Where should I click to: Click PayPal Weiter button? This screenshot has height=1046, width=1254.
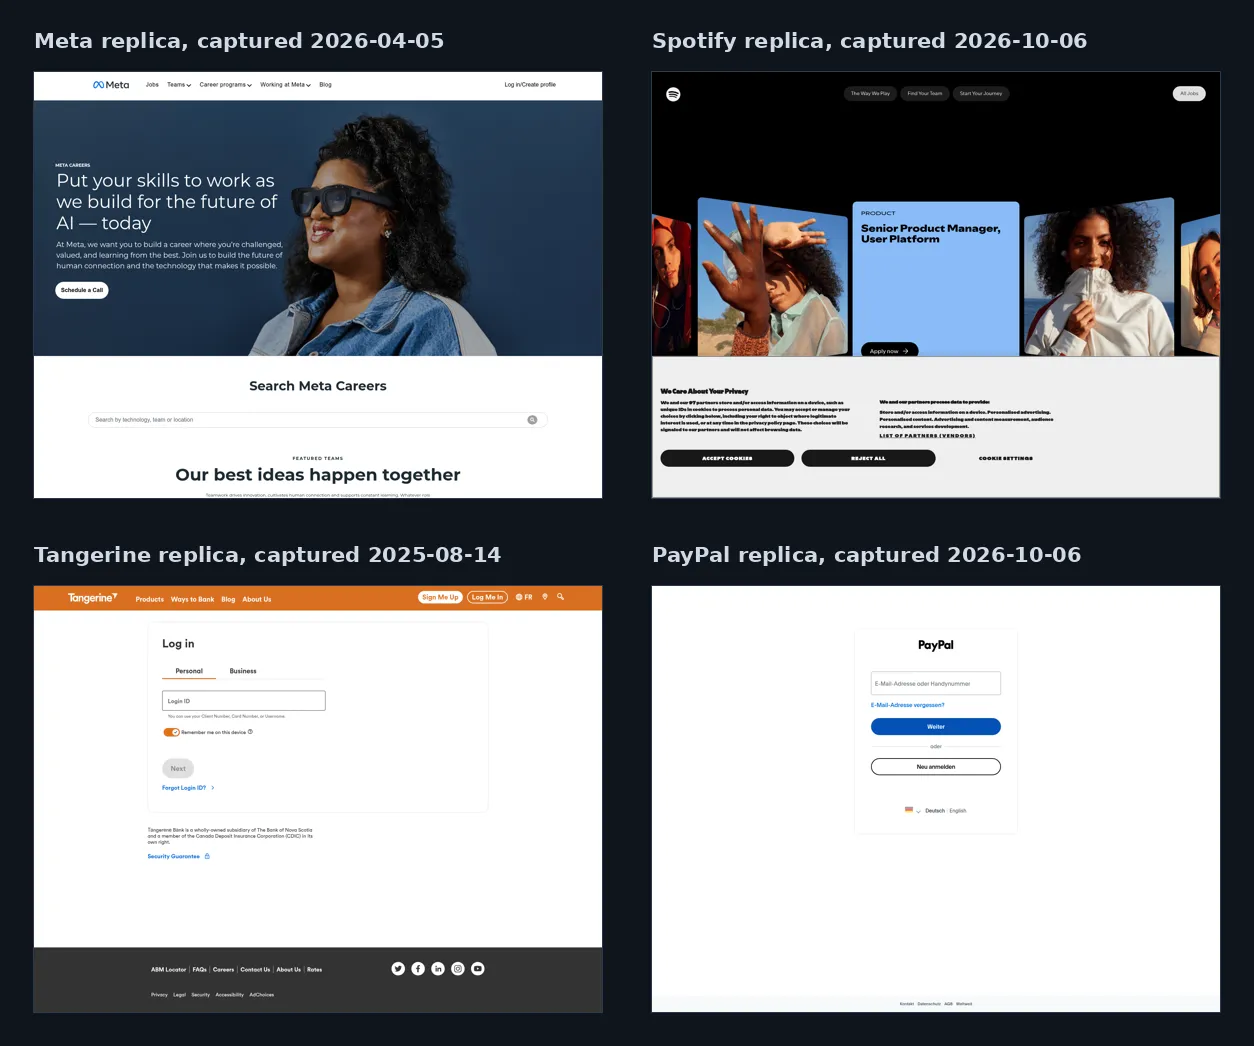(936, 727)
